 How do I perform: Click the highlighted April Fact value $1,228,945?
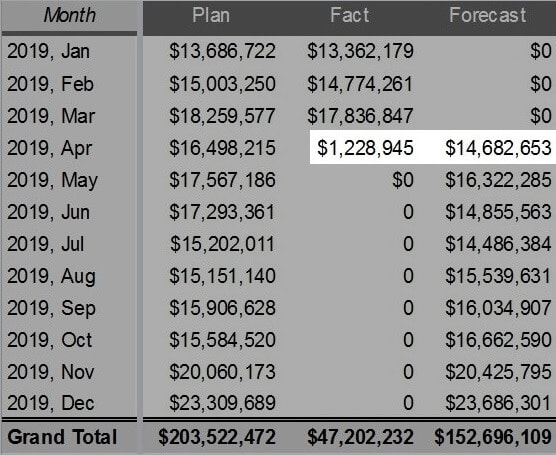(365, 148)
